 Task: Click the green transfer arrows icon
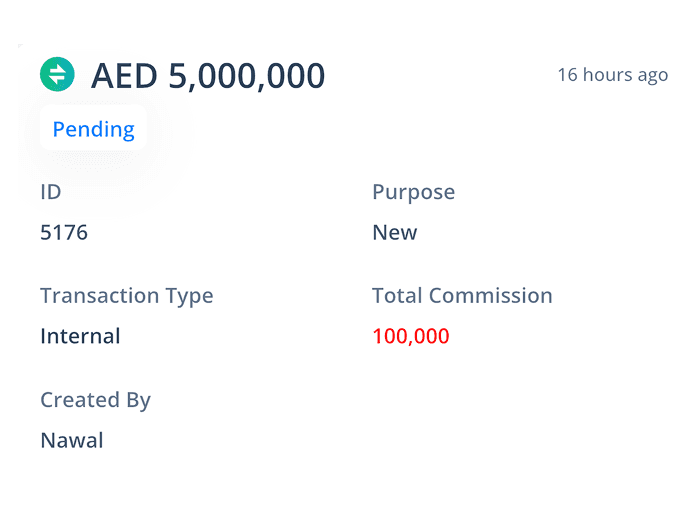57,74
